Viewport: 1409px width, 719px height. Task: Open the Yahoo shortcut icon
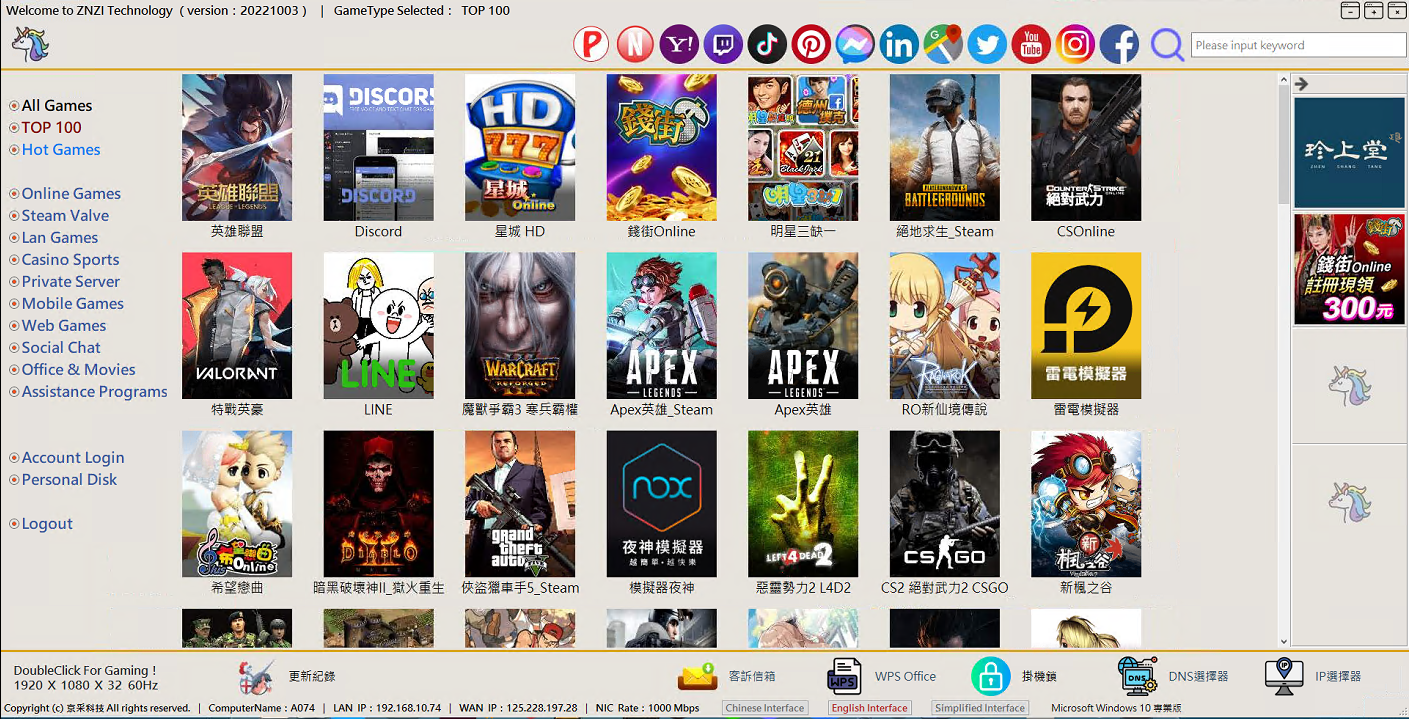pos(679,45)
